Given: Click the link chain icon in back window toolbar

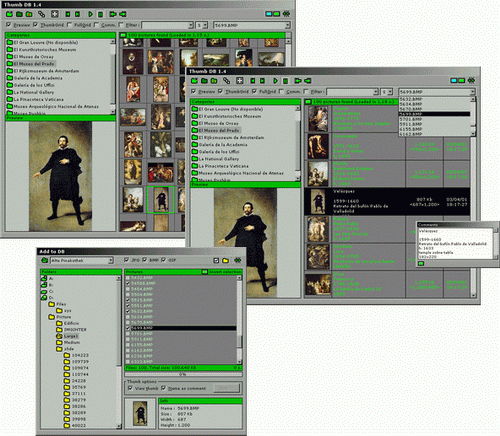Looking at the screenshot, I should [41, 14].
